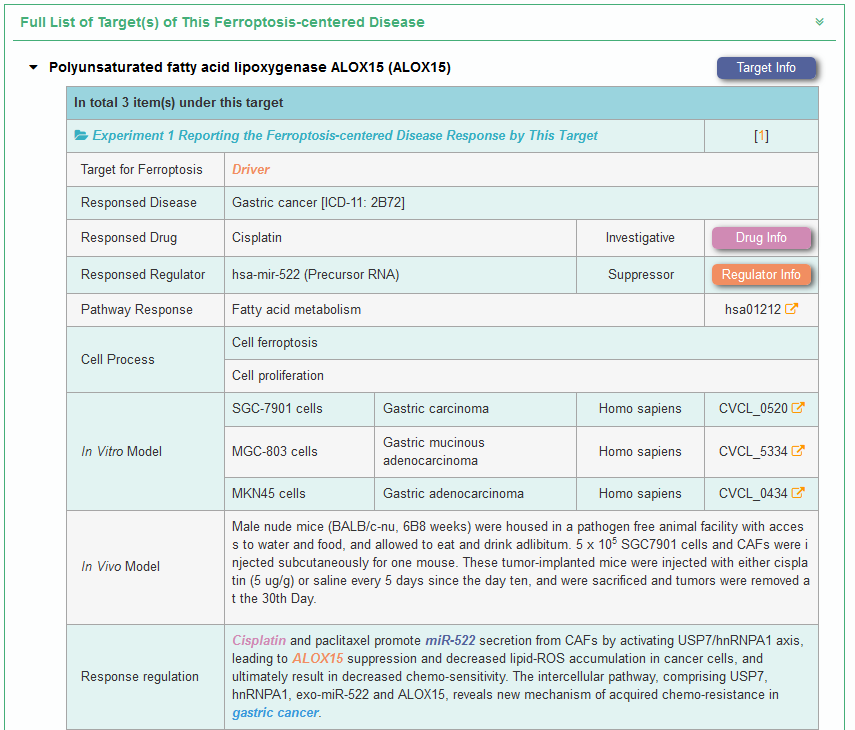This screenshot has width=855, height=730.
Task: Open external link icon beside CVCL_0434
Action: point(798,493)
